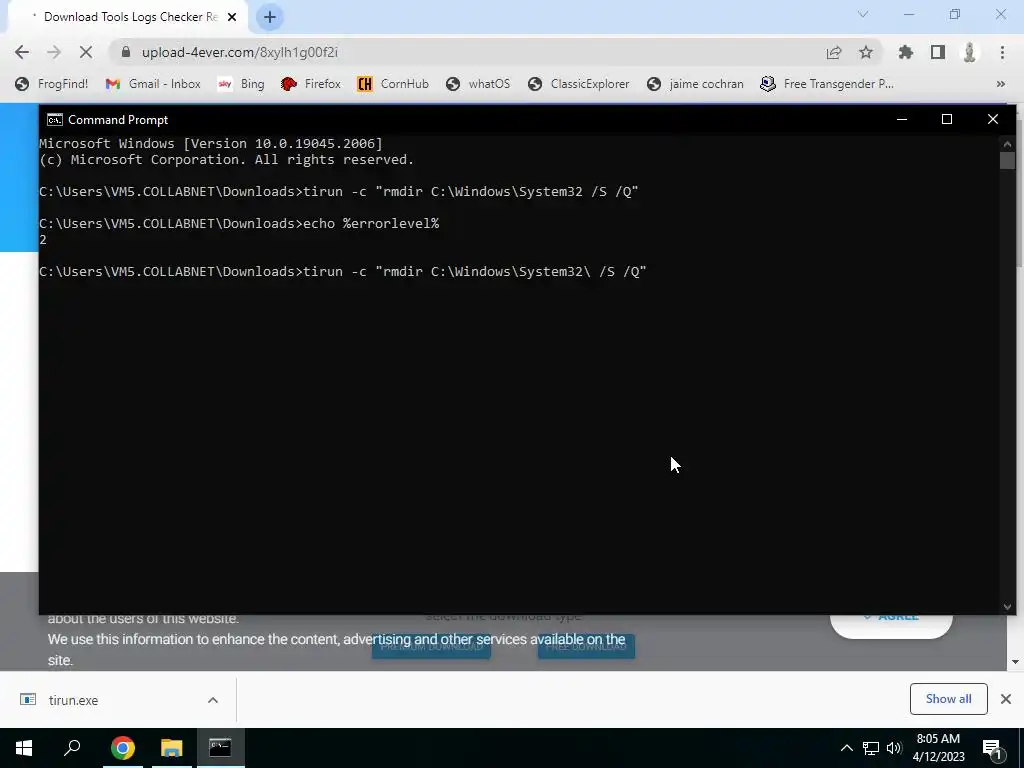Viewport: 1024px width, 768px height.
Task: Open File Explorer from the taskbar
Action: [172, 748]
